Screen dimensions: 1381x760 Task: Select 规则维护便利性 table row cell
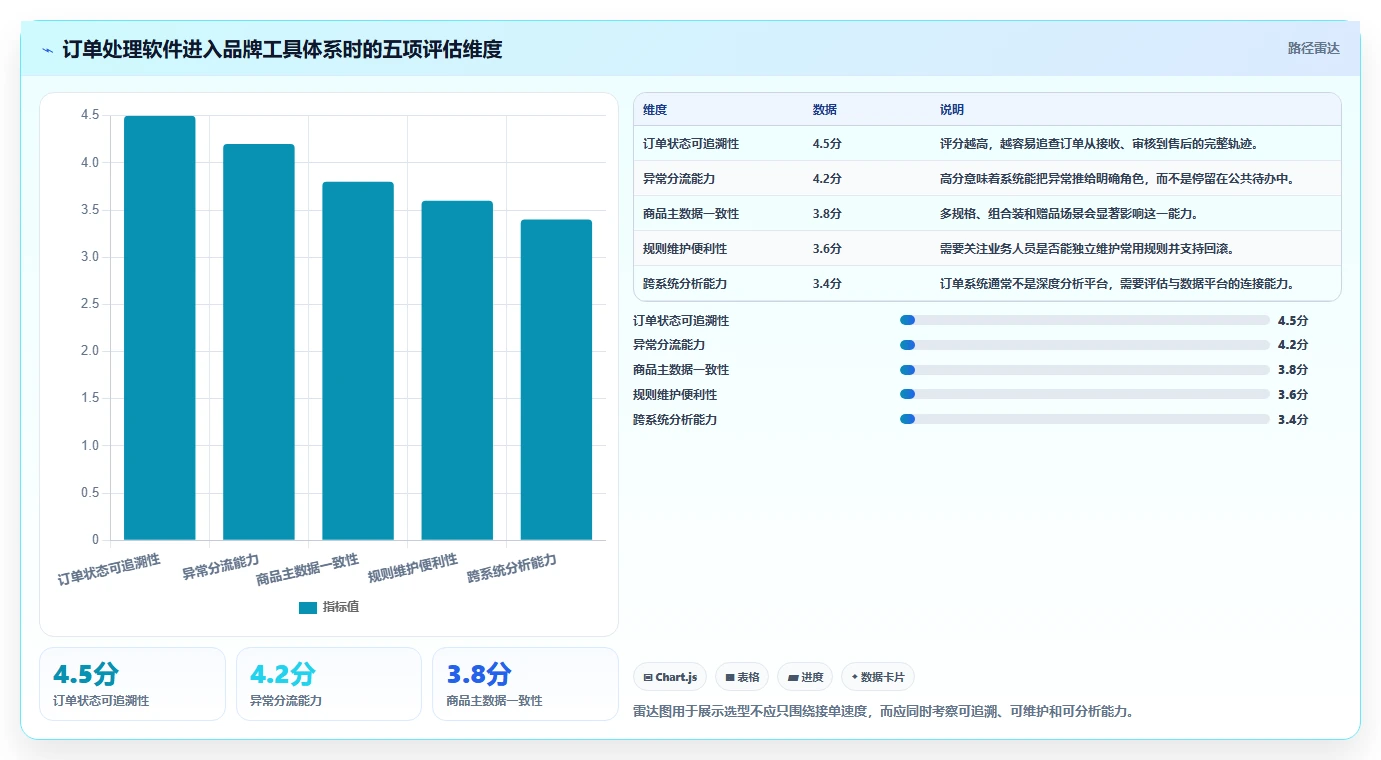685,248
